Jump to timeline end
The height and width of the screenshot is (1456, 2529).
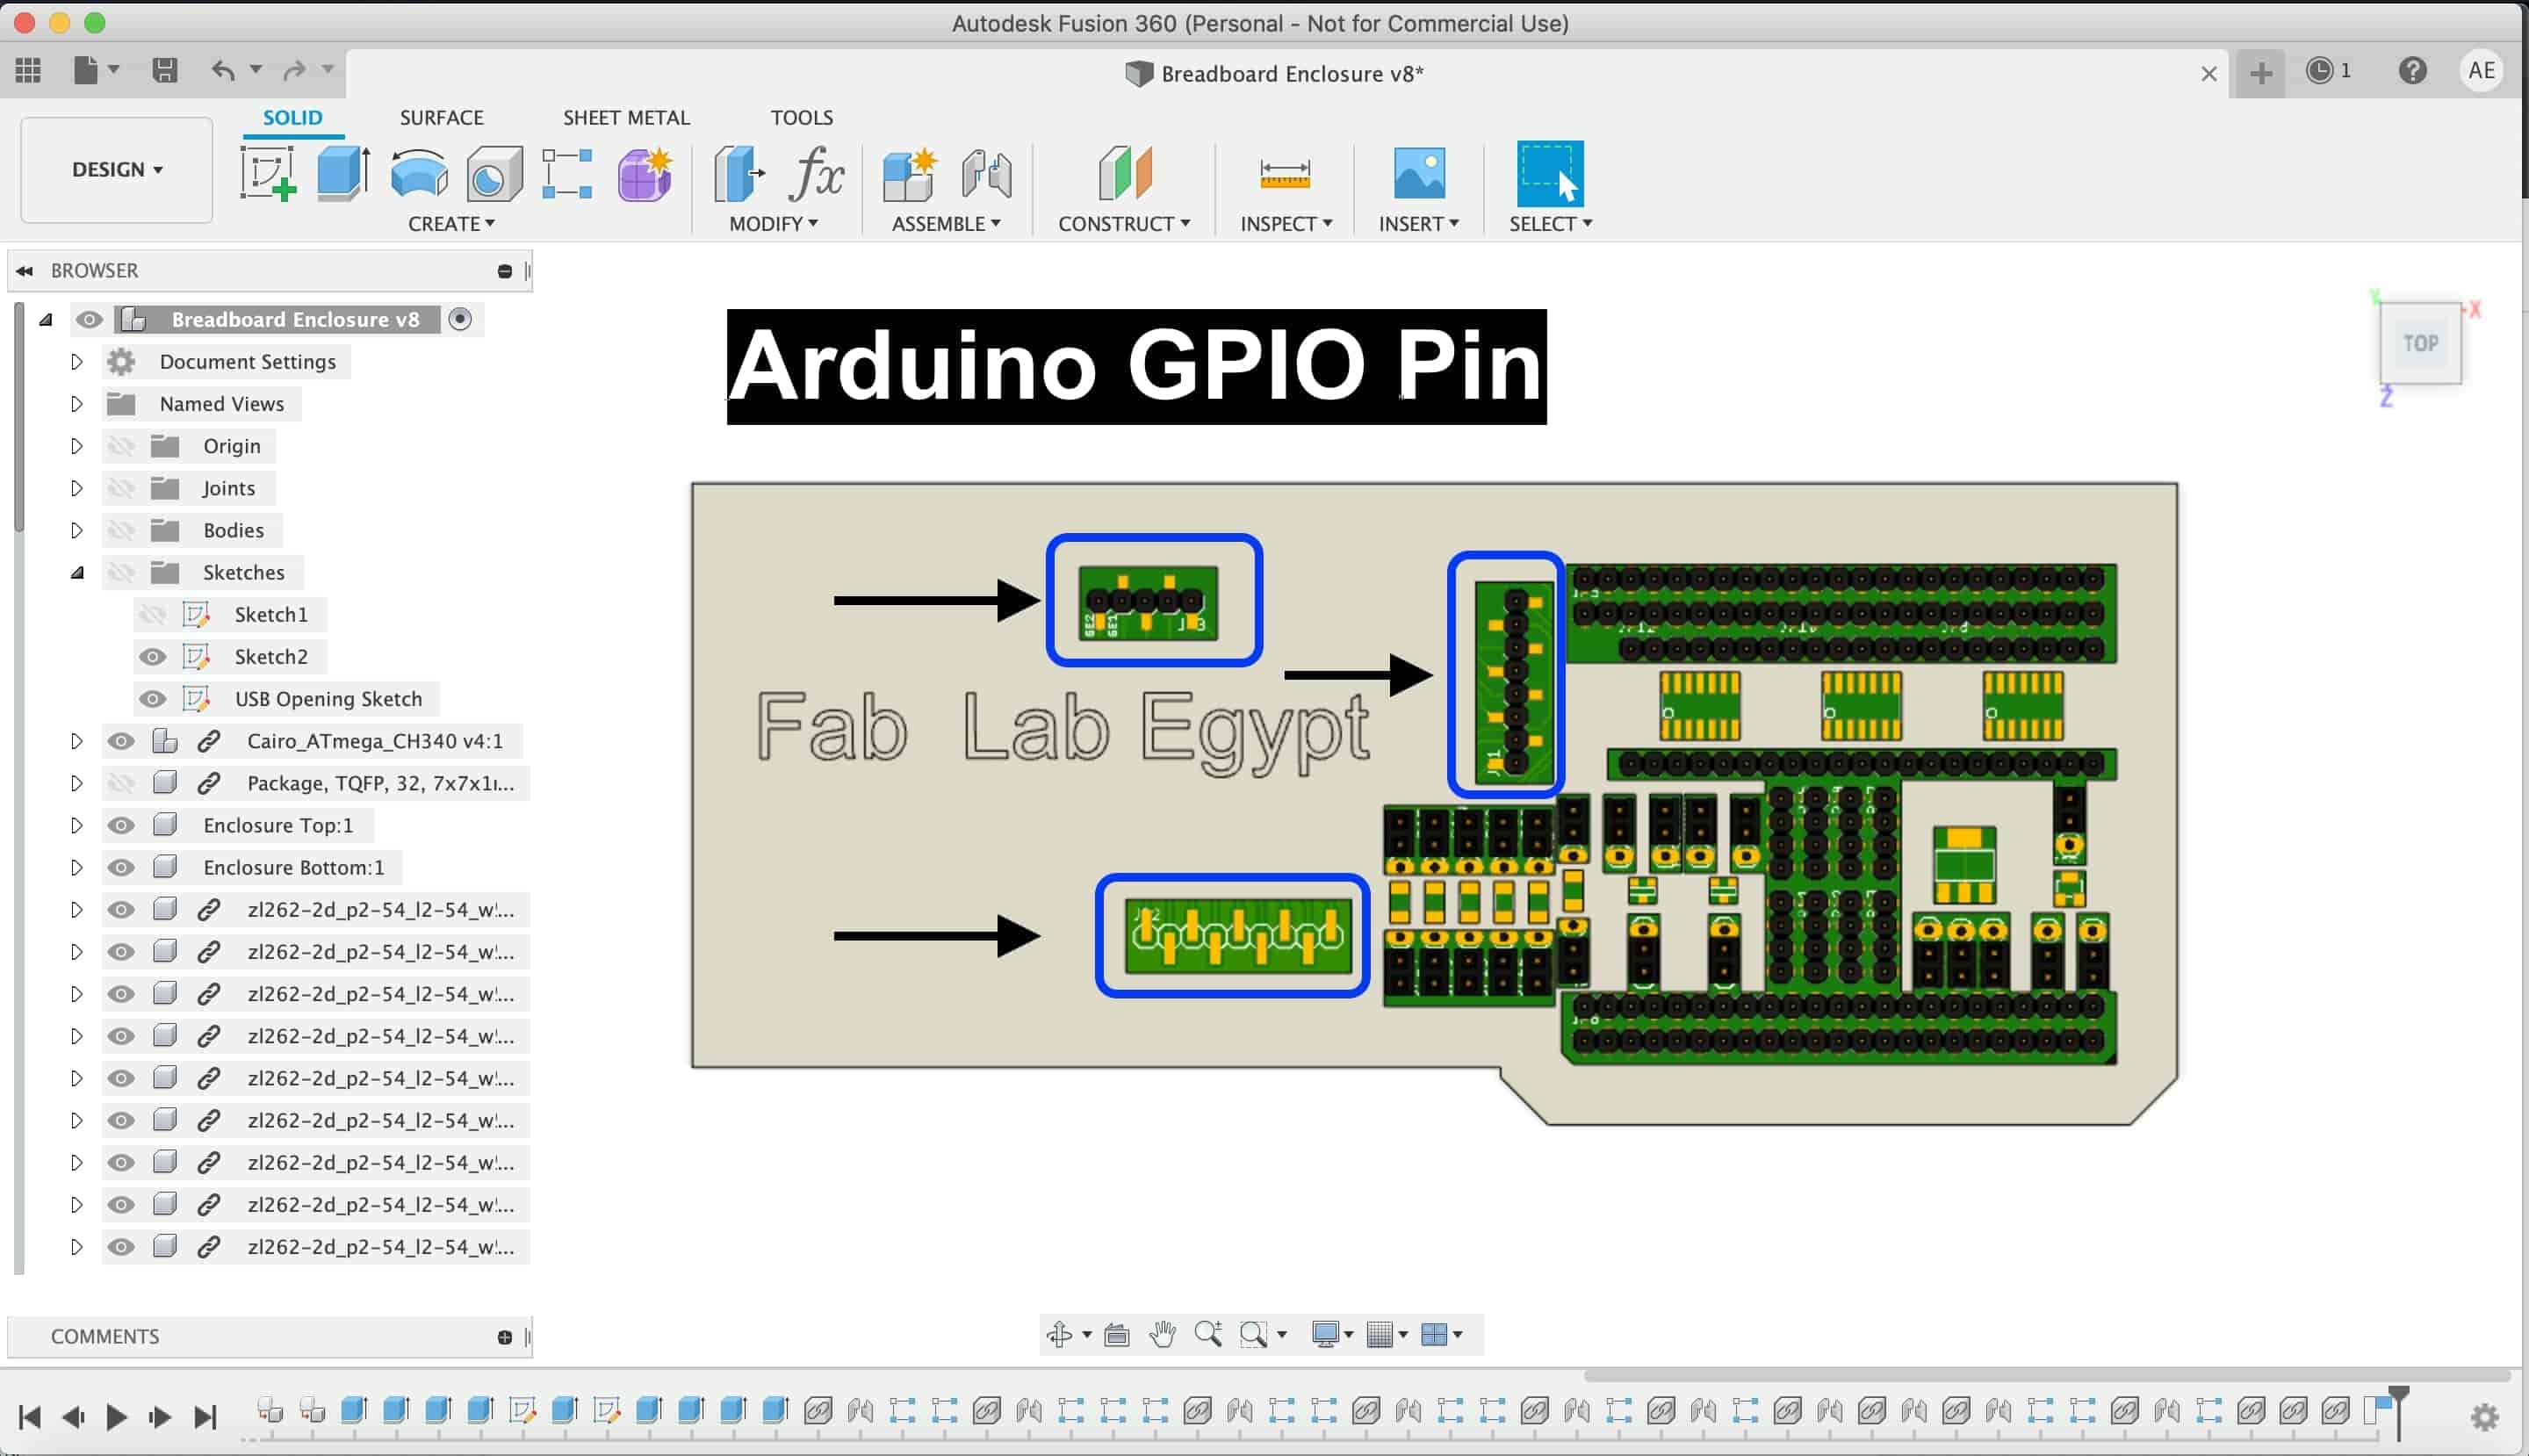(x=205, y=1417)
